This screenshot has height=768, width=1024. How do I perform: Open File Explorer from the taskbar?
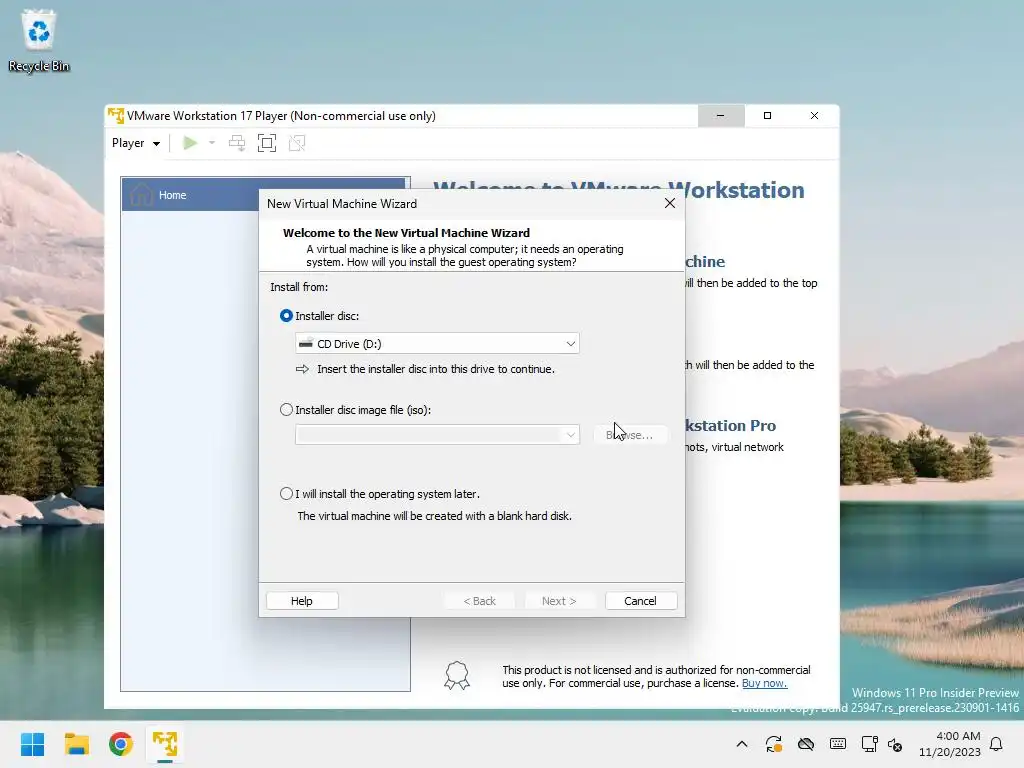click(x=76, y=744)
